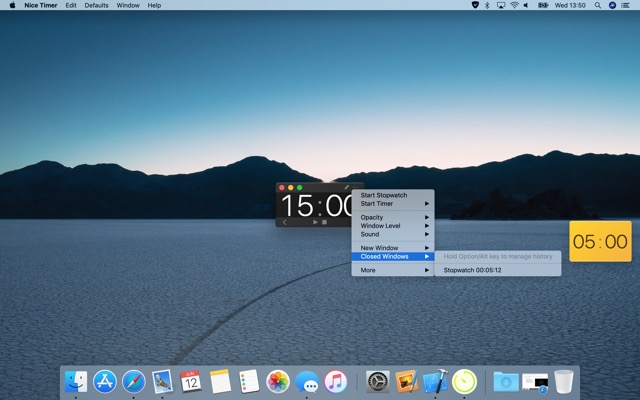Click the back chevron in the timer window

(284, 222)
